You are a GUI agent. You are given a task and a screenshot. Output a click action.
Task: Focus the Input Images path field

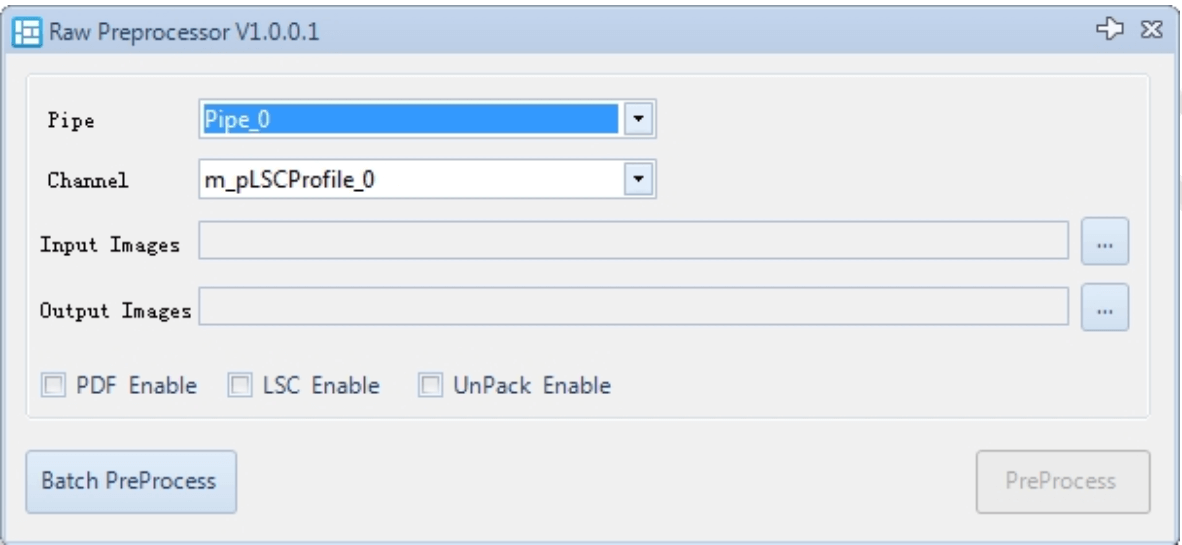tap(636, 241)
